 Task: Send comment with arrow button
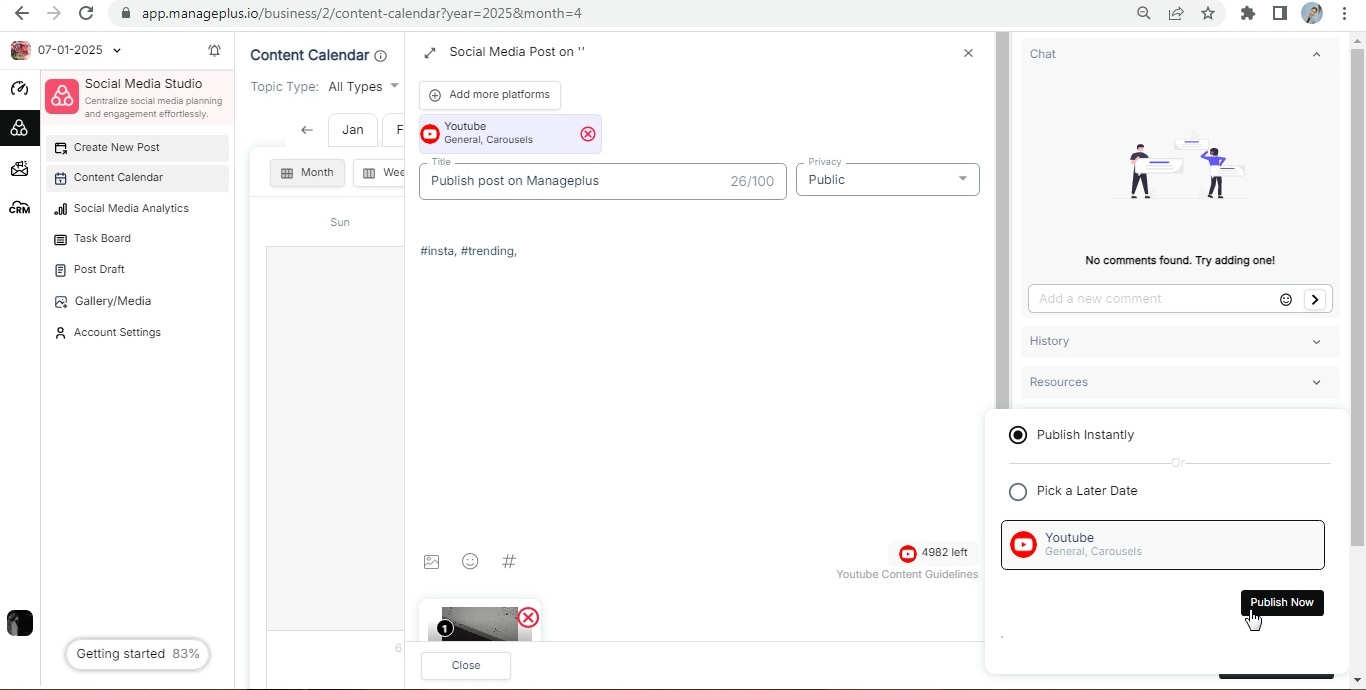click(x=1316, y=299)
